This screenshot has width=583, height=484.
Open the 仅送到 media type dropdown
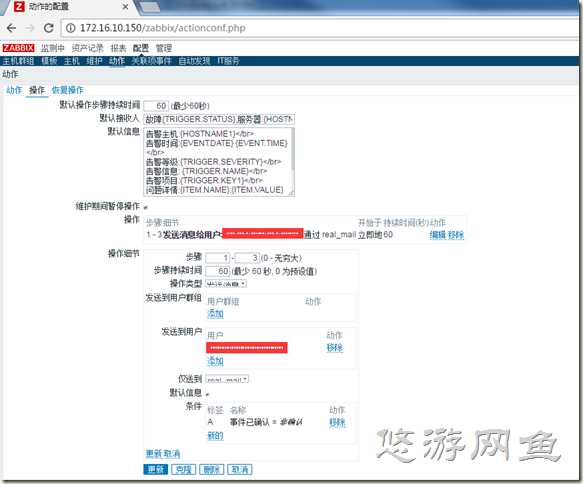(227, 380)
